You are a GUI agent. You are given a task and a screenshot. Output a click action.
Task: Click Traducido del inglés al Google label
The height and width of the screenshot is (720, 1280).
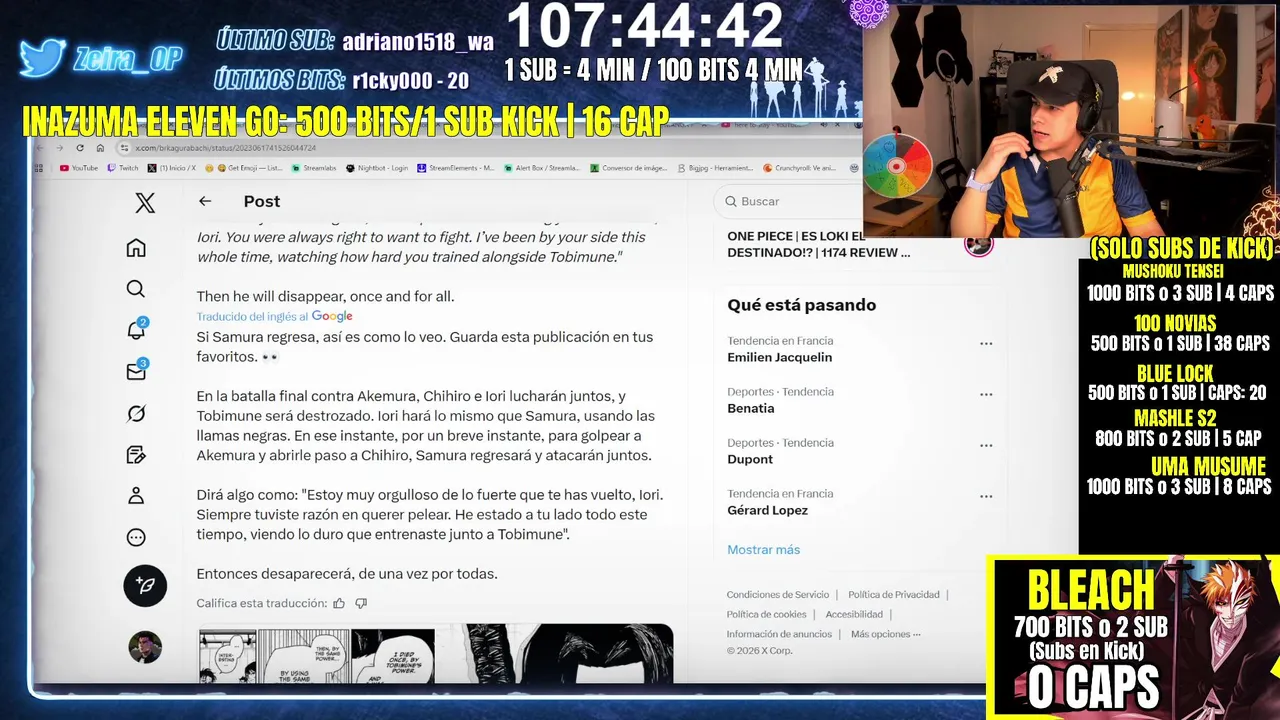coord(274,316)
